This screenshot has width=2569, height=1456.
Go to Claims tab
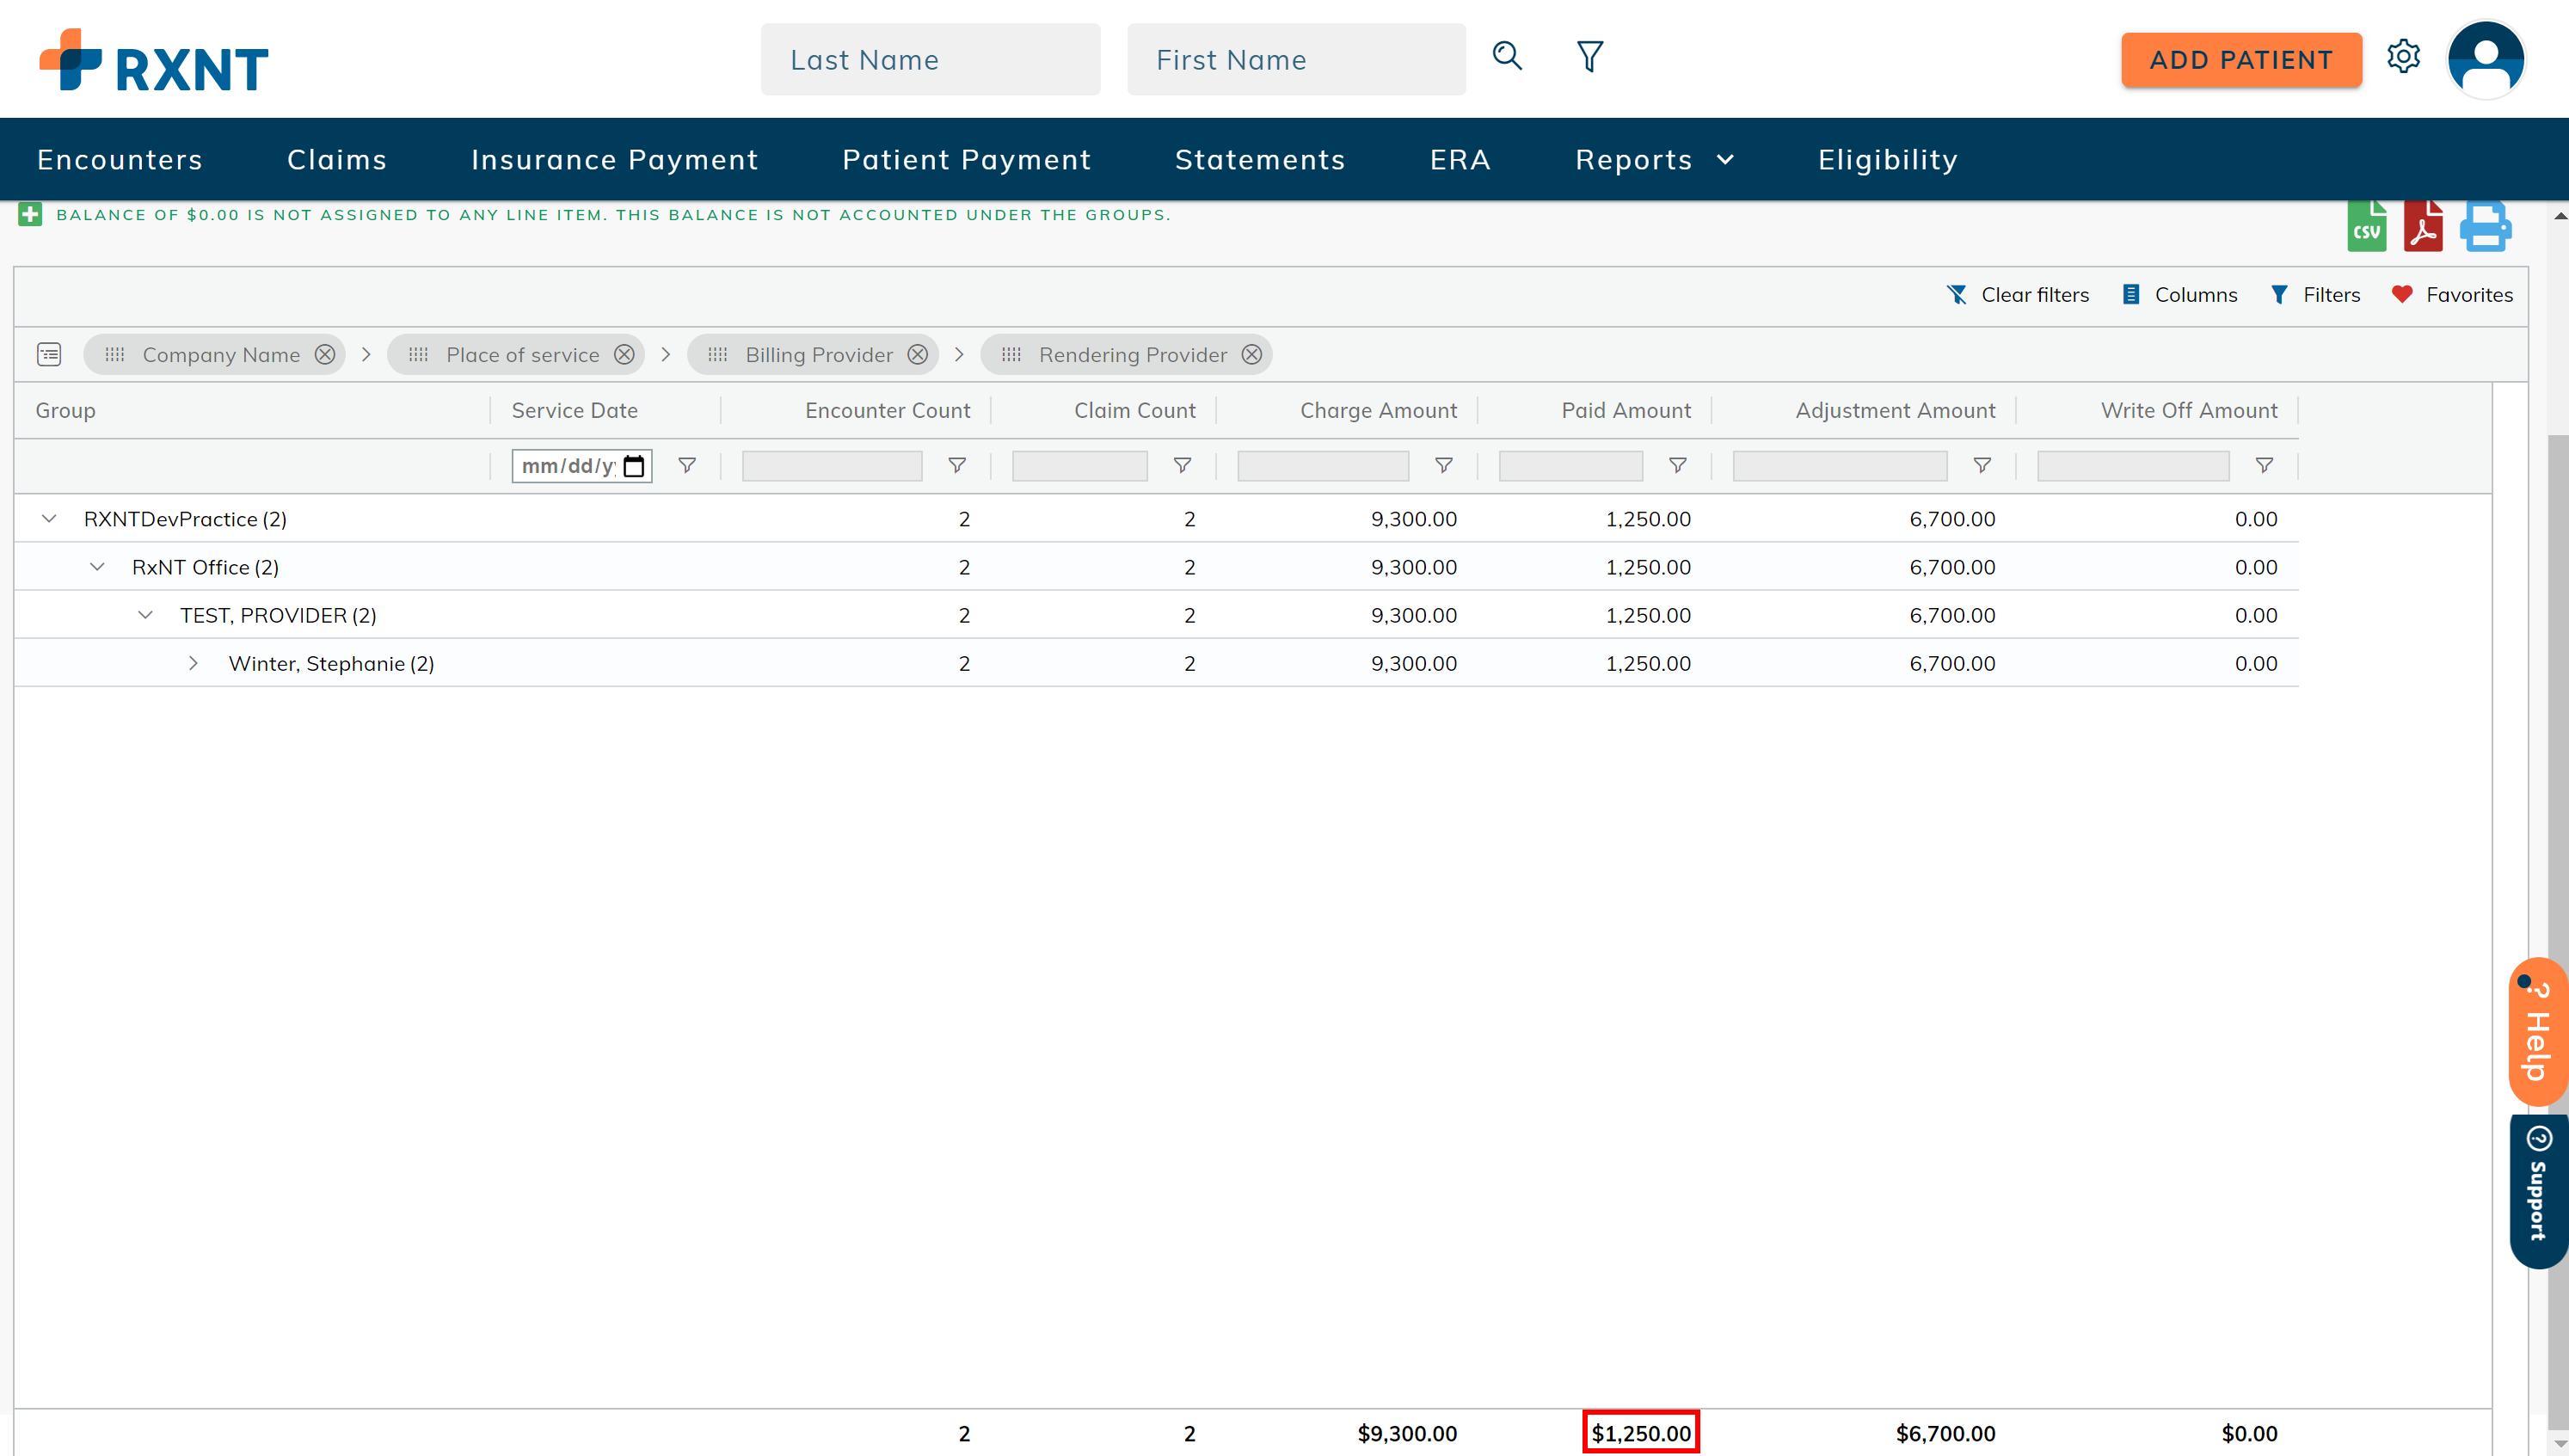point(337,159)
